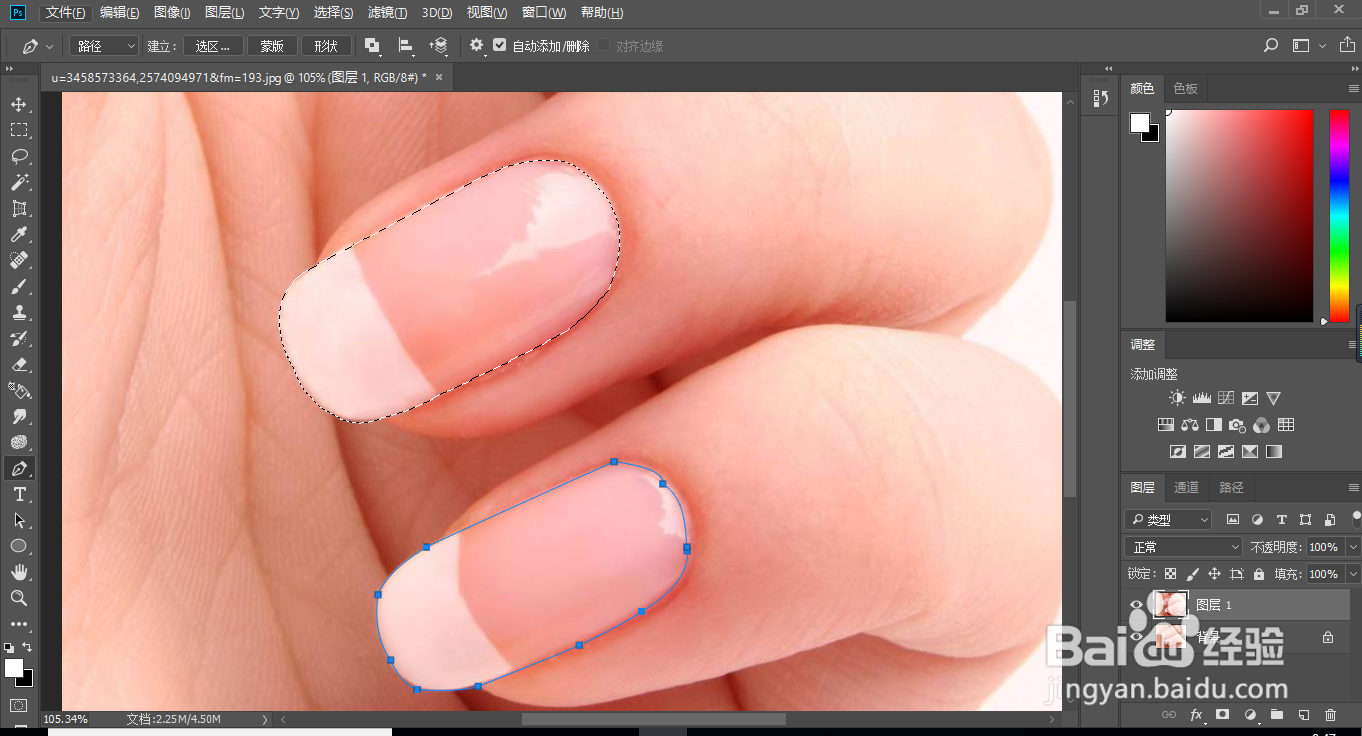The image size is (1362, 736).
Task: Uncheck 自动添加/删除 checkbox
Action: [500, 46]
